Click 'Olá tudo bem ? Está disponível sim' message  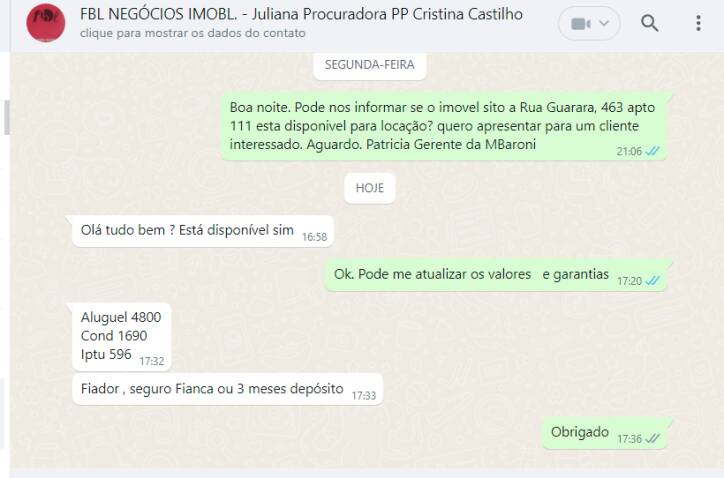pyautogui.click(x=203, y=231)
